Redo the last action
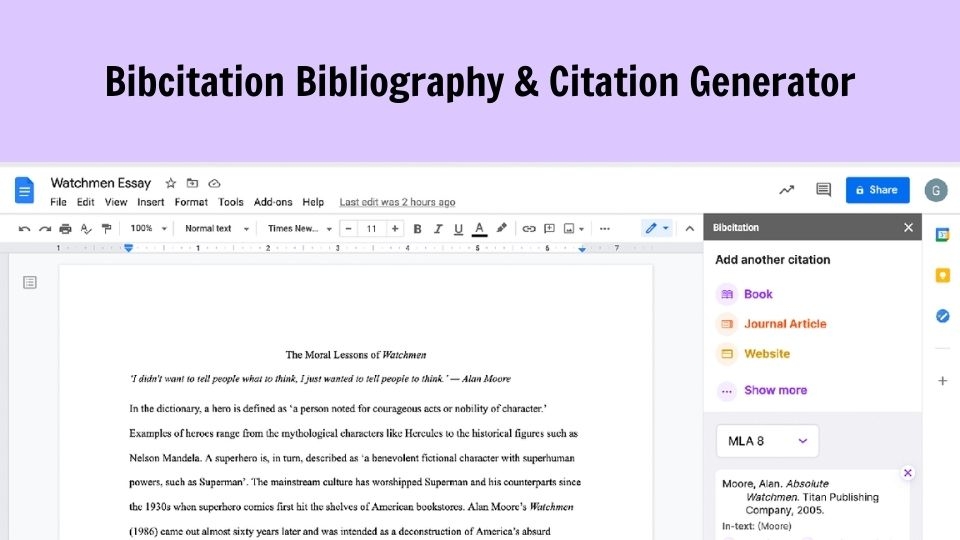960x540 pixels. point(45,228)
